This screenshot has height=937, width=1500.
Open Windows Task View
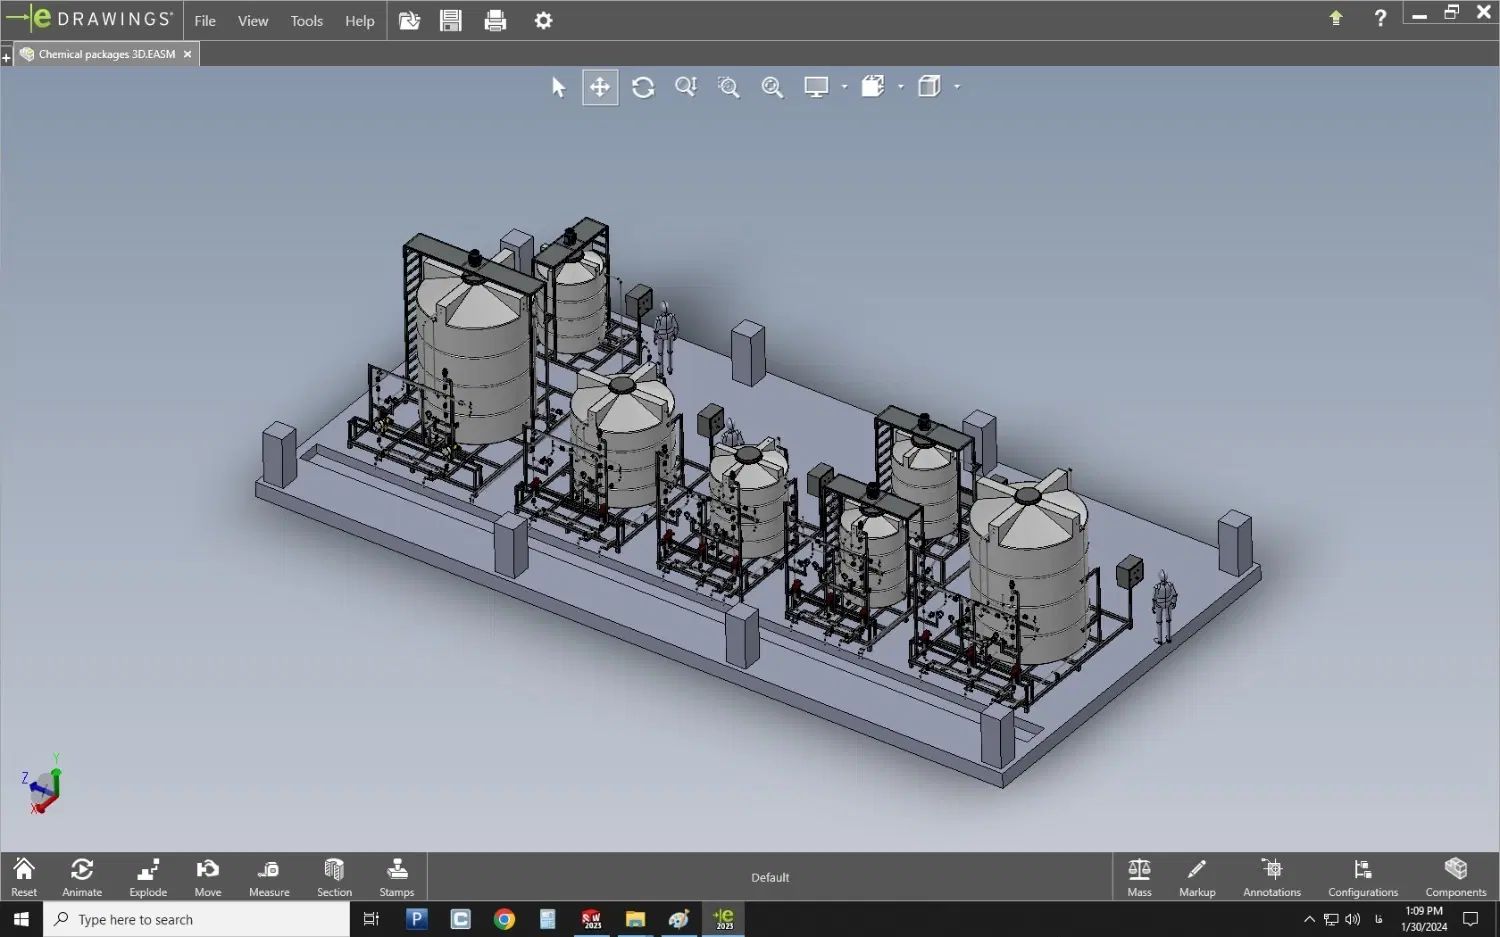(371, 919)
